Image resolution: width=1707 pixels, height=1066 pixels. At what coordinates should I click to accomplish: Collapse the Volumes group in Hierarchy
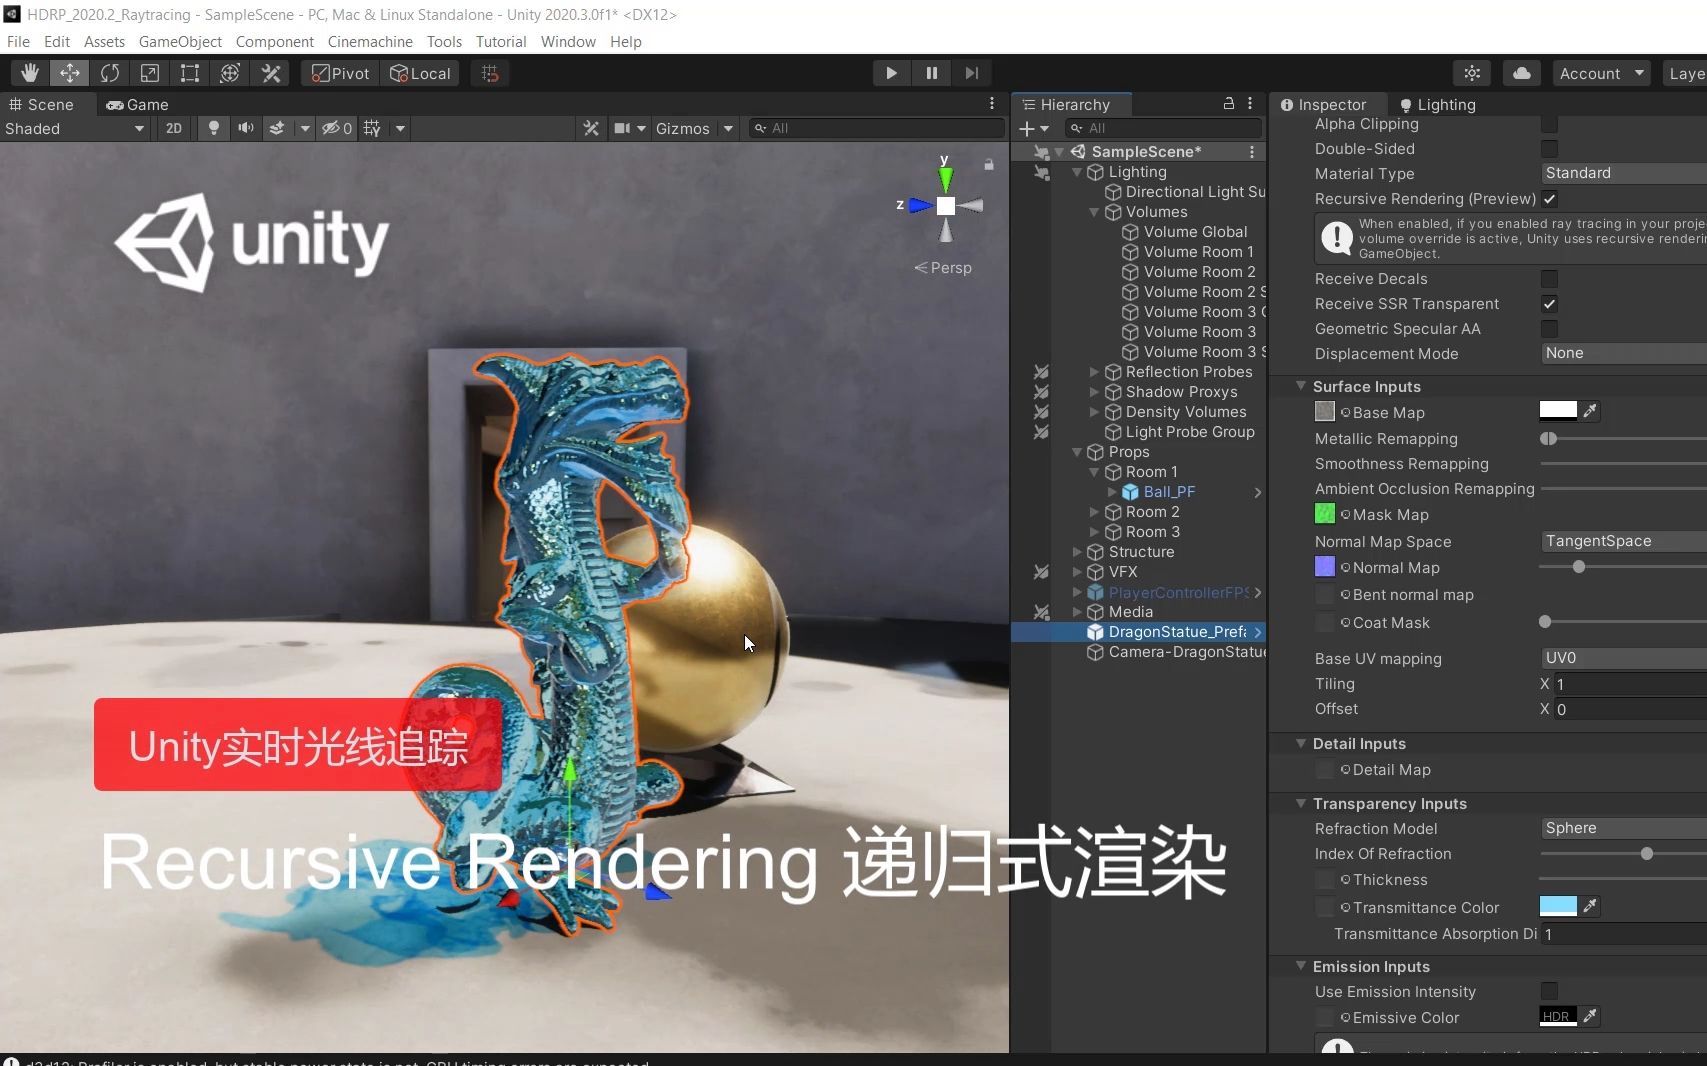click(1094, 212)
